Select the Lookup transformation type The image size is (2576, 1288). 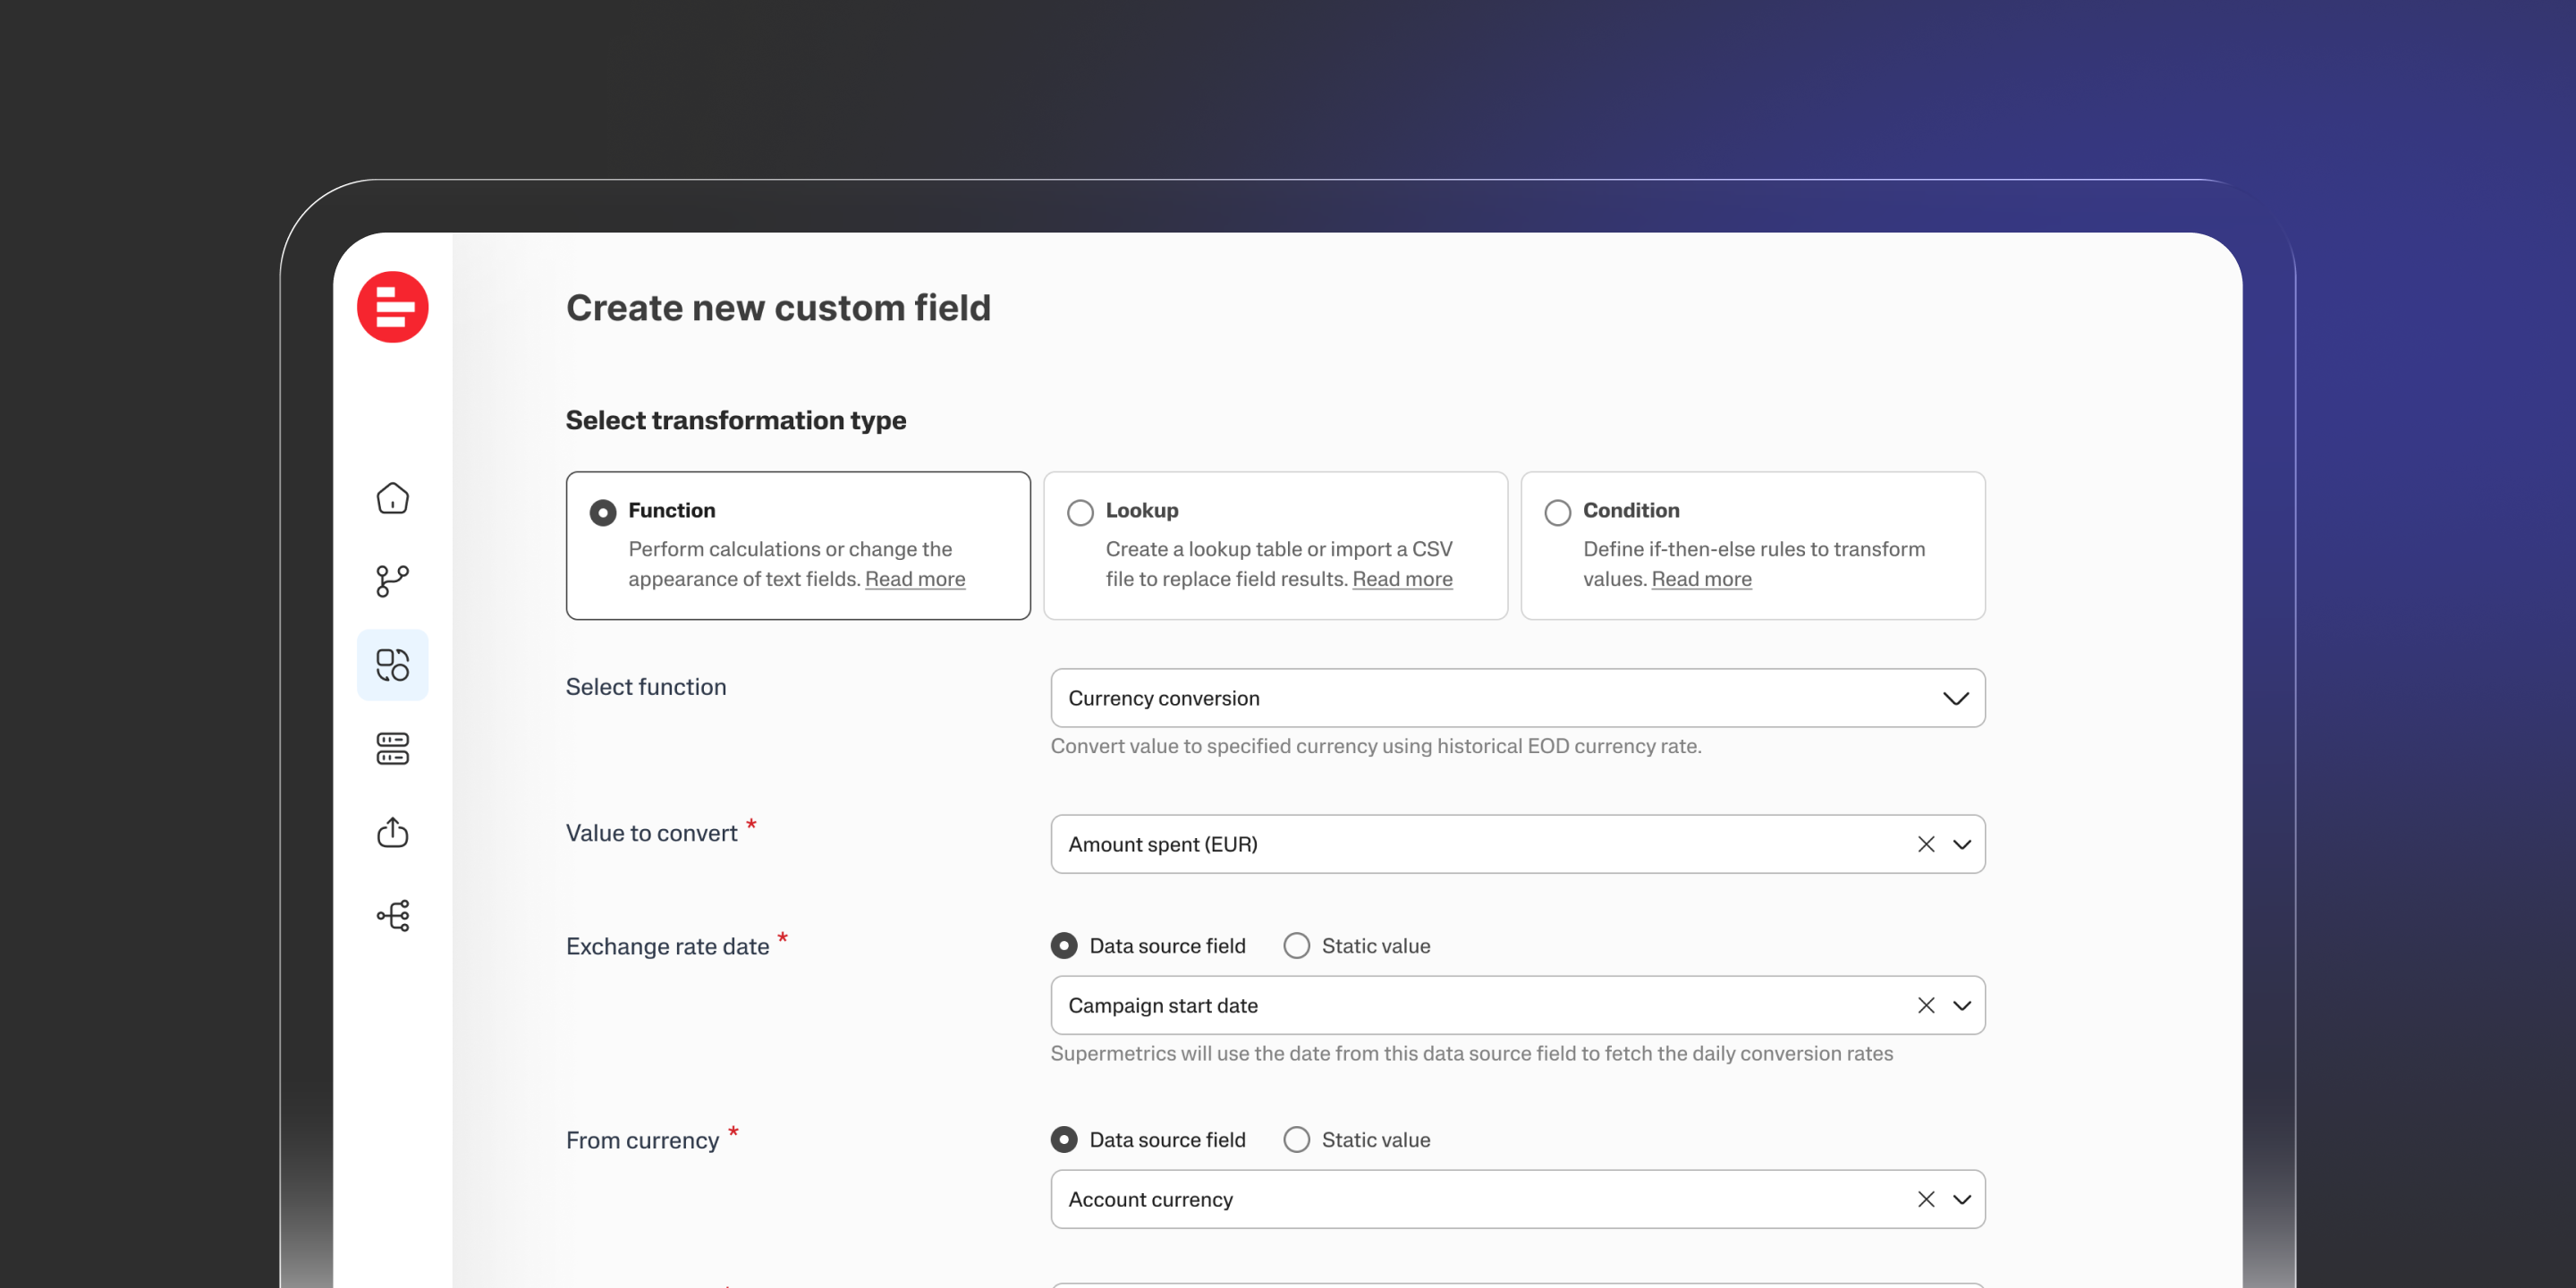click(1080, 512)
